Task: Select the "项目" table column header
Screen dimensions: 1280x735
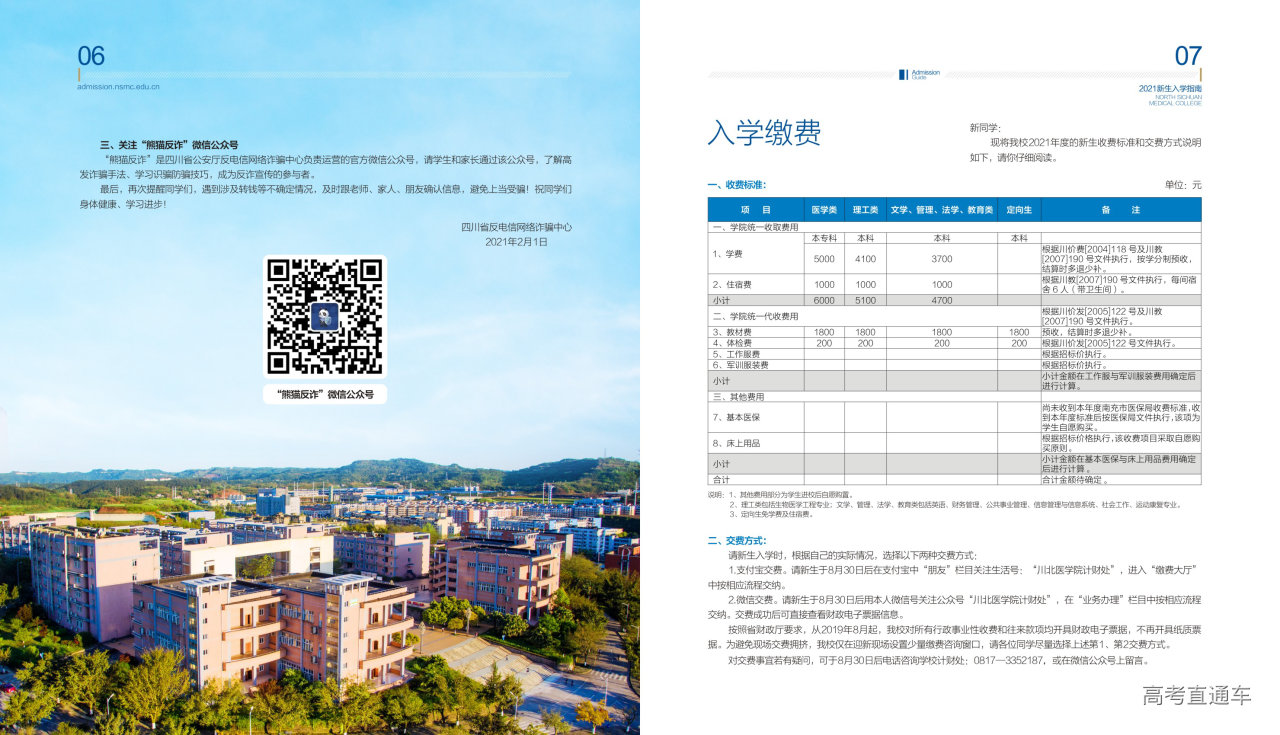Action: 756,210
